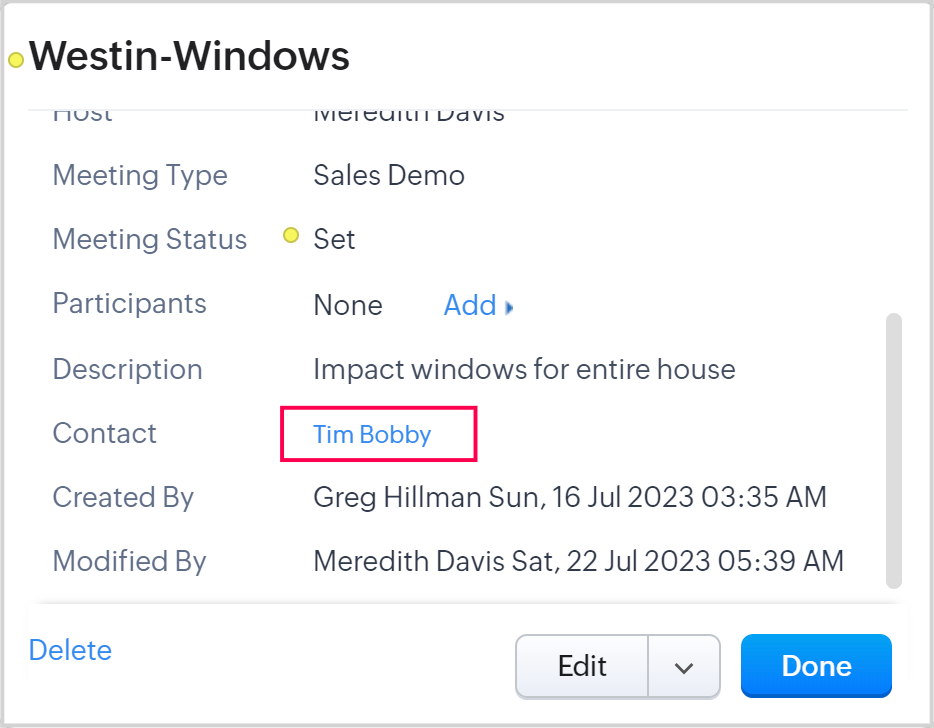Click the small arrow beside Add
This screenshot has height=728, width=934.
point(510,307)
